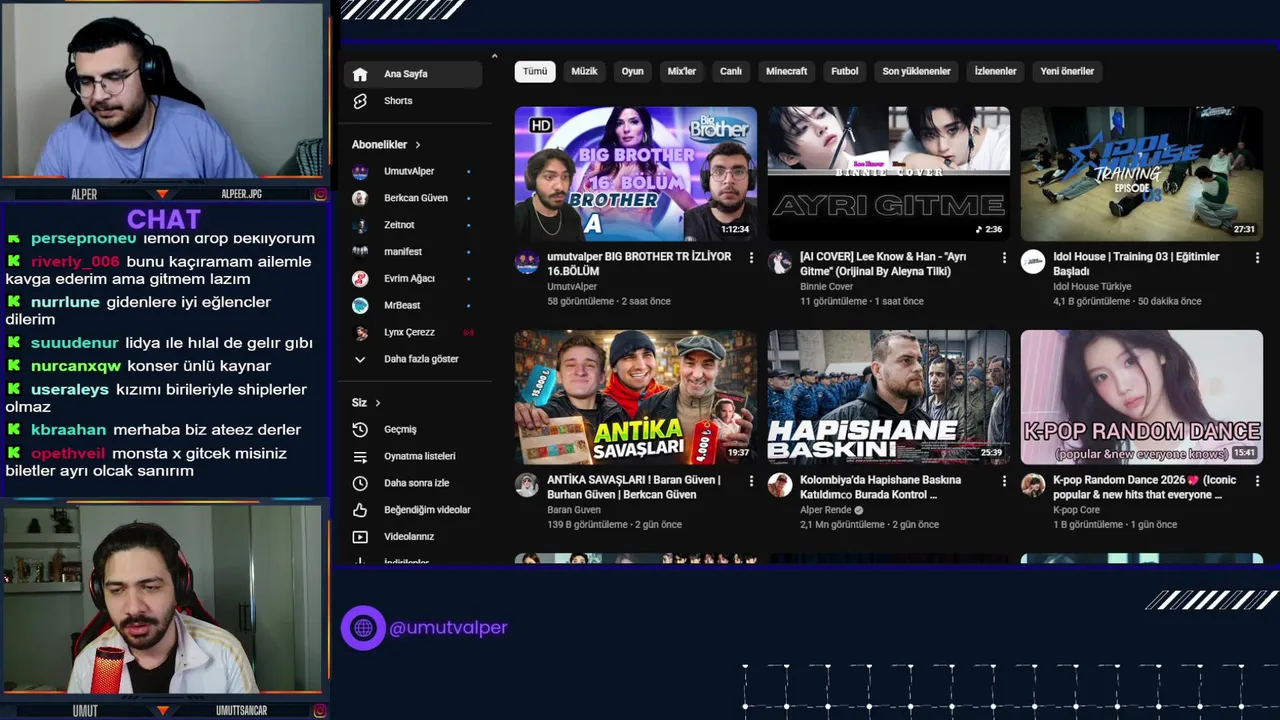Click the Daha sonra izle clock icon
The image size is (1280, 720).
360,483
